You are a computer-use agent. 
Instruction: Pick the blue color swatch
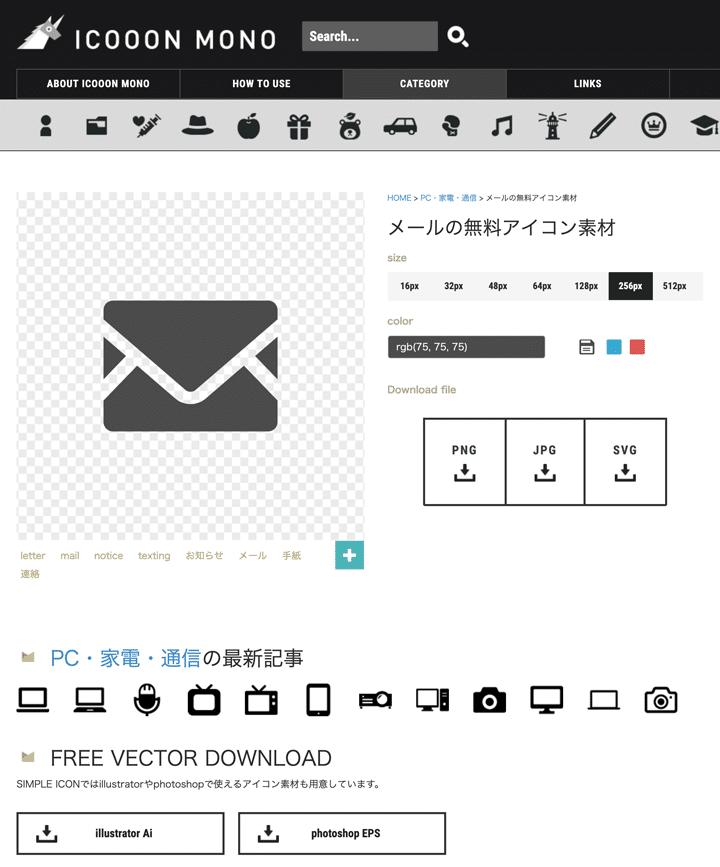[614, 347]
